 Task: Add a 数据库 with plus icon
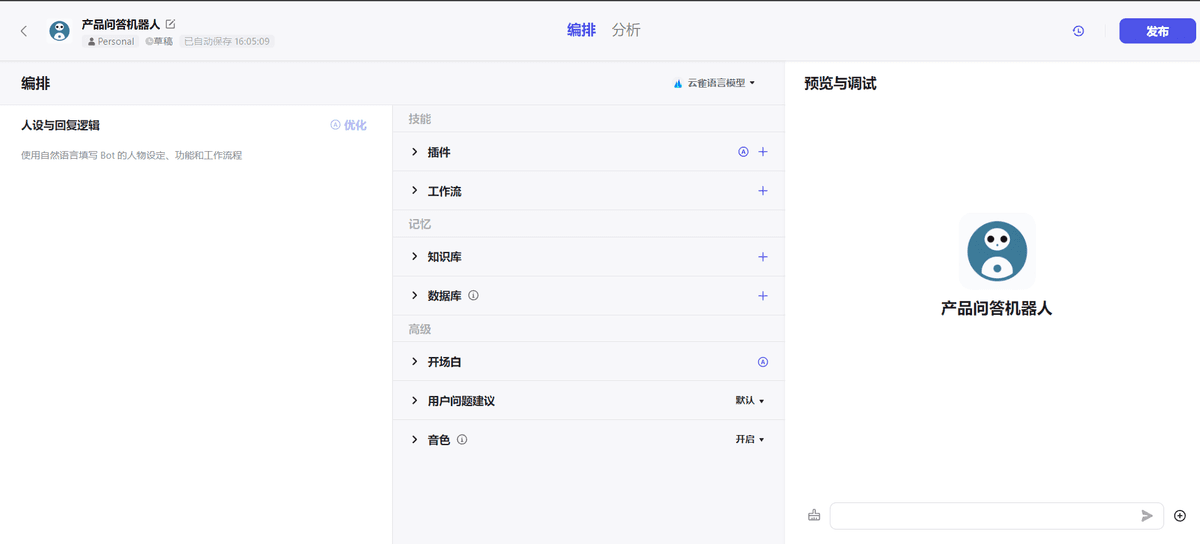click(763, 296)
